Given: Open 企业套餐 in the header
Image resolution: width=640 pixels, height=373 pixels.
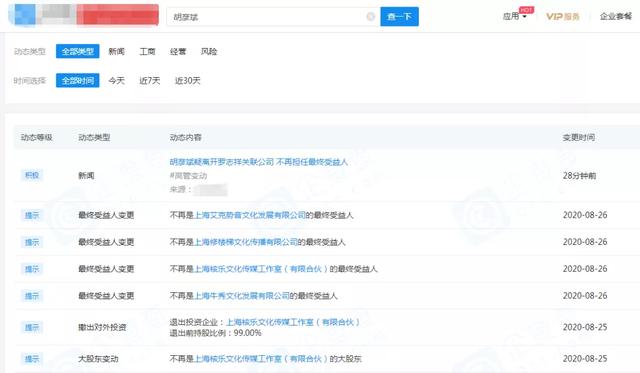Looking at the screenshot, I should coord(616,16).
